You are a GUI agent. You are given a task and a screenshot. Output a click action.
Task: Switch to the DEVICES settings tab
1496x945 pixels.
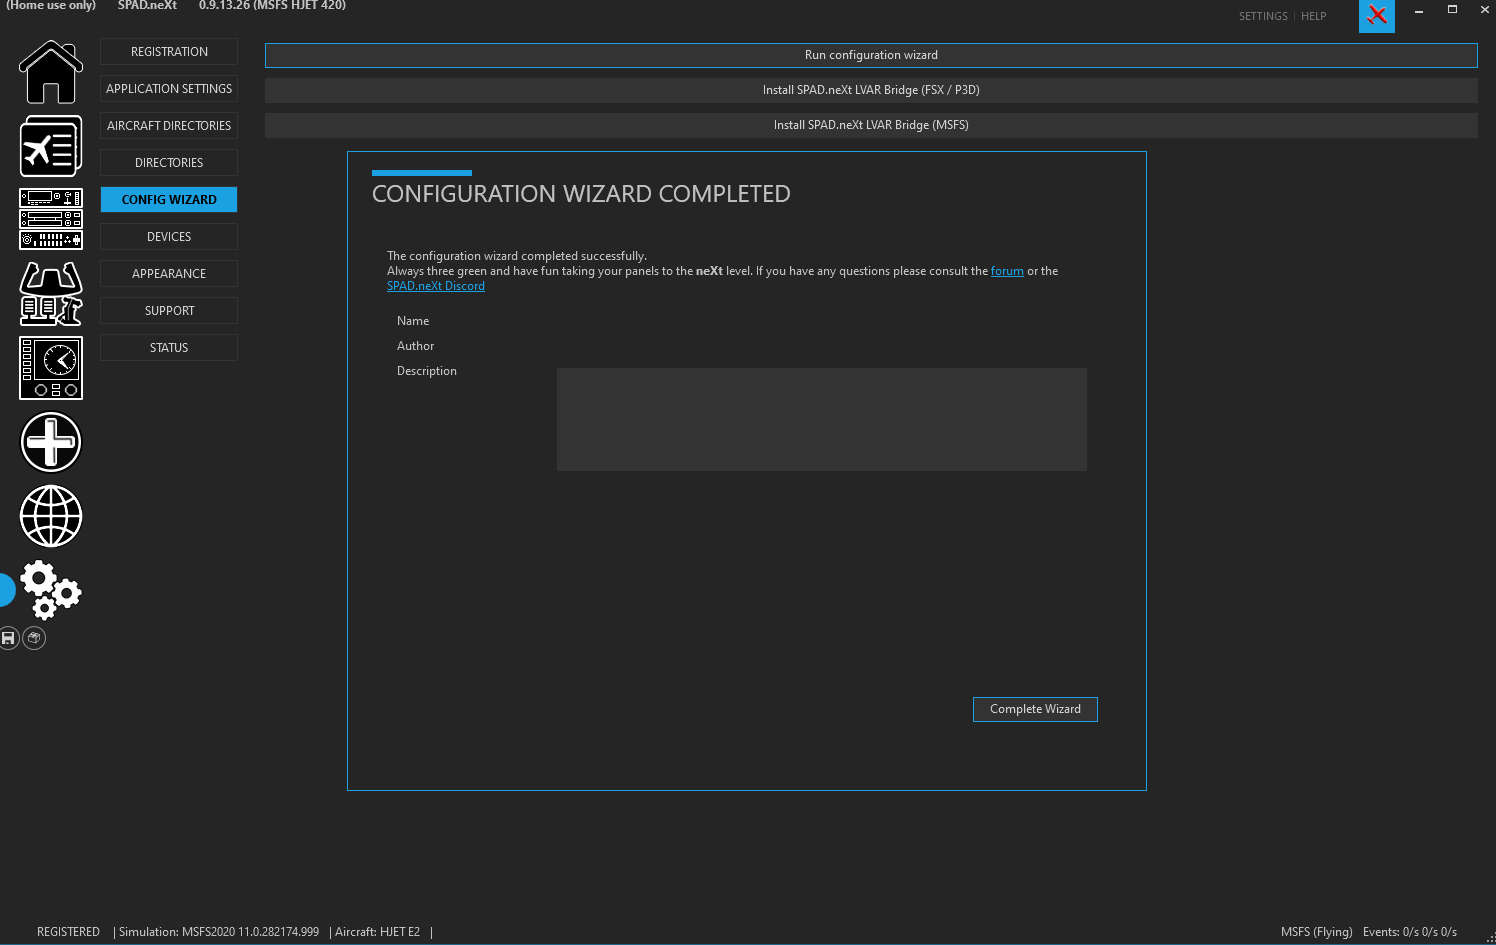(169, 237)
